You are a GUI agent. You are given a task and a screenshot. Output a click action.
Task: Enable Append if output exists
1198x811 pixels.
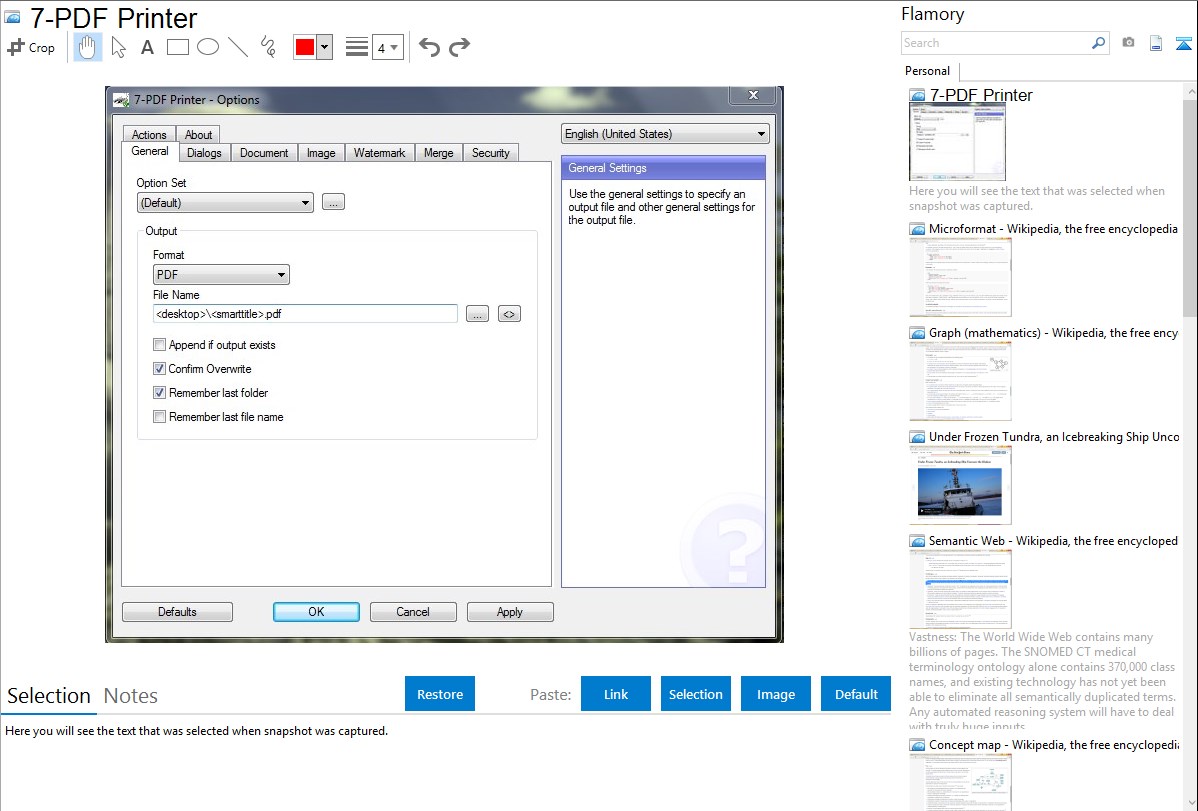(159, 345)
